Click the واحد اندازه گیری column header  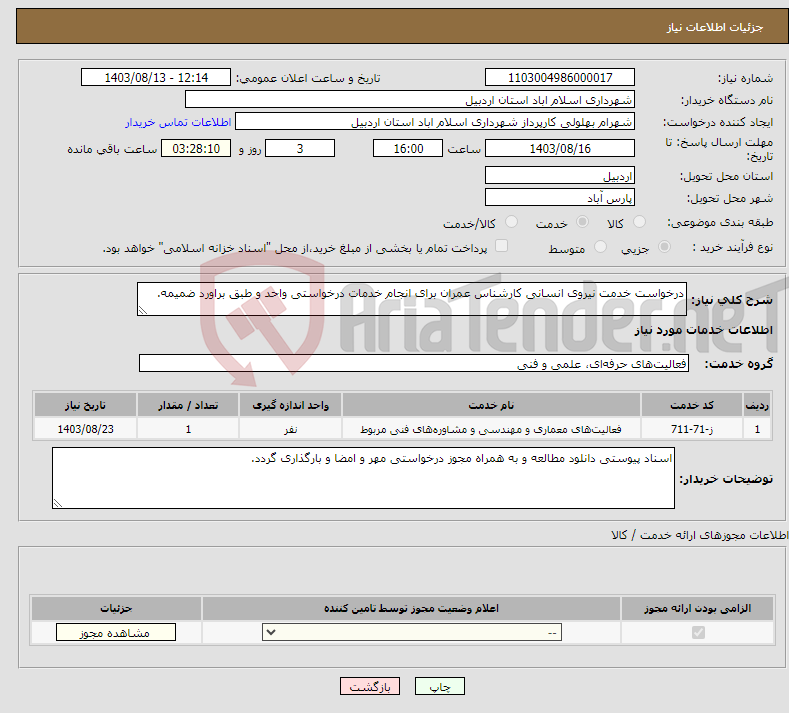(290, 405)
